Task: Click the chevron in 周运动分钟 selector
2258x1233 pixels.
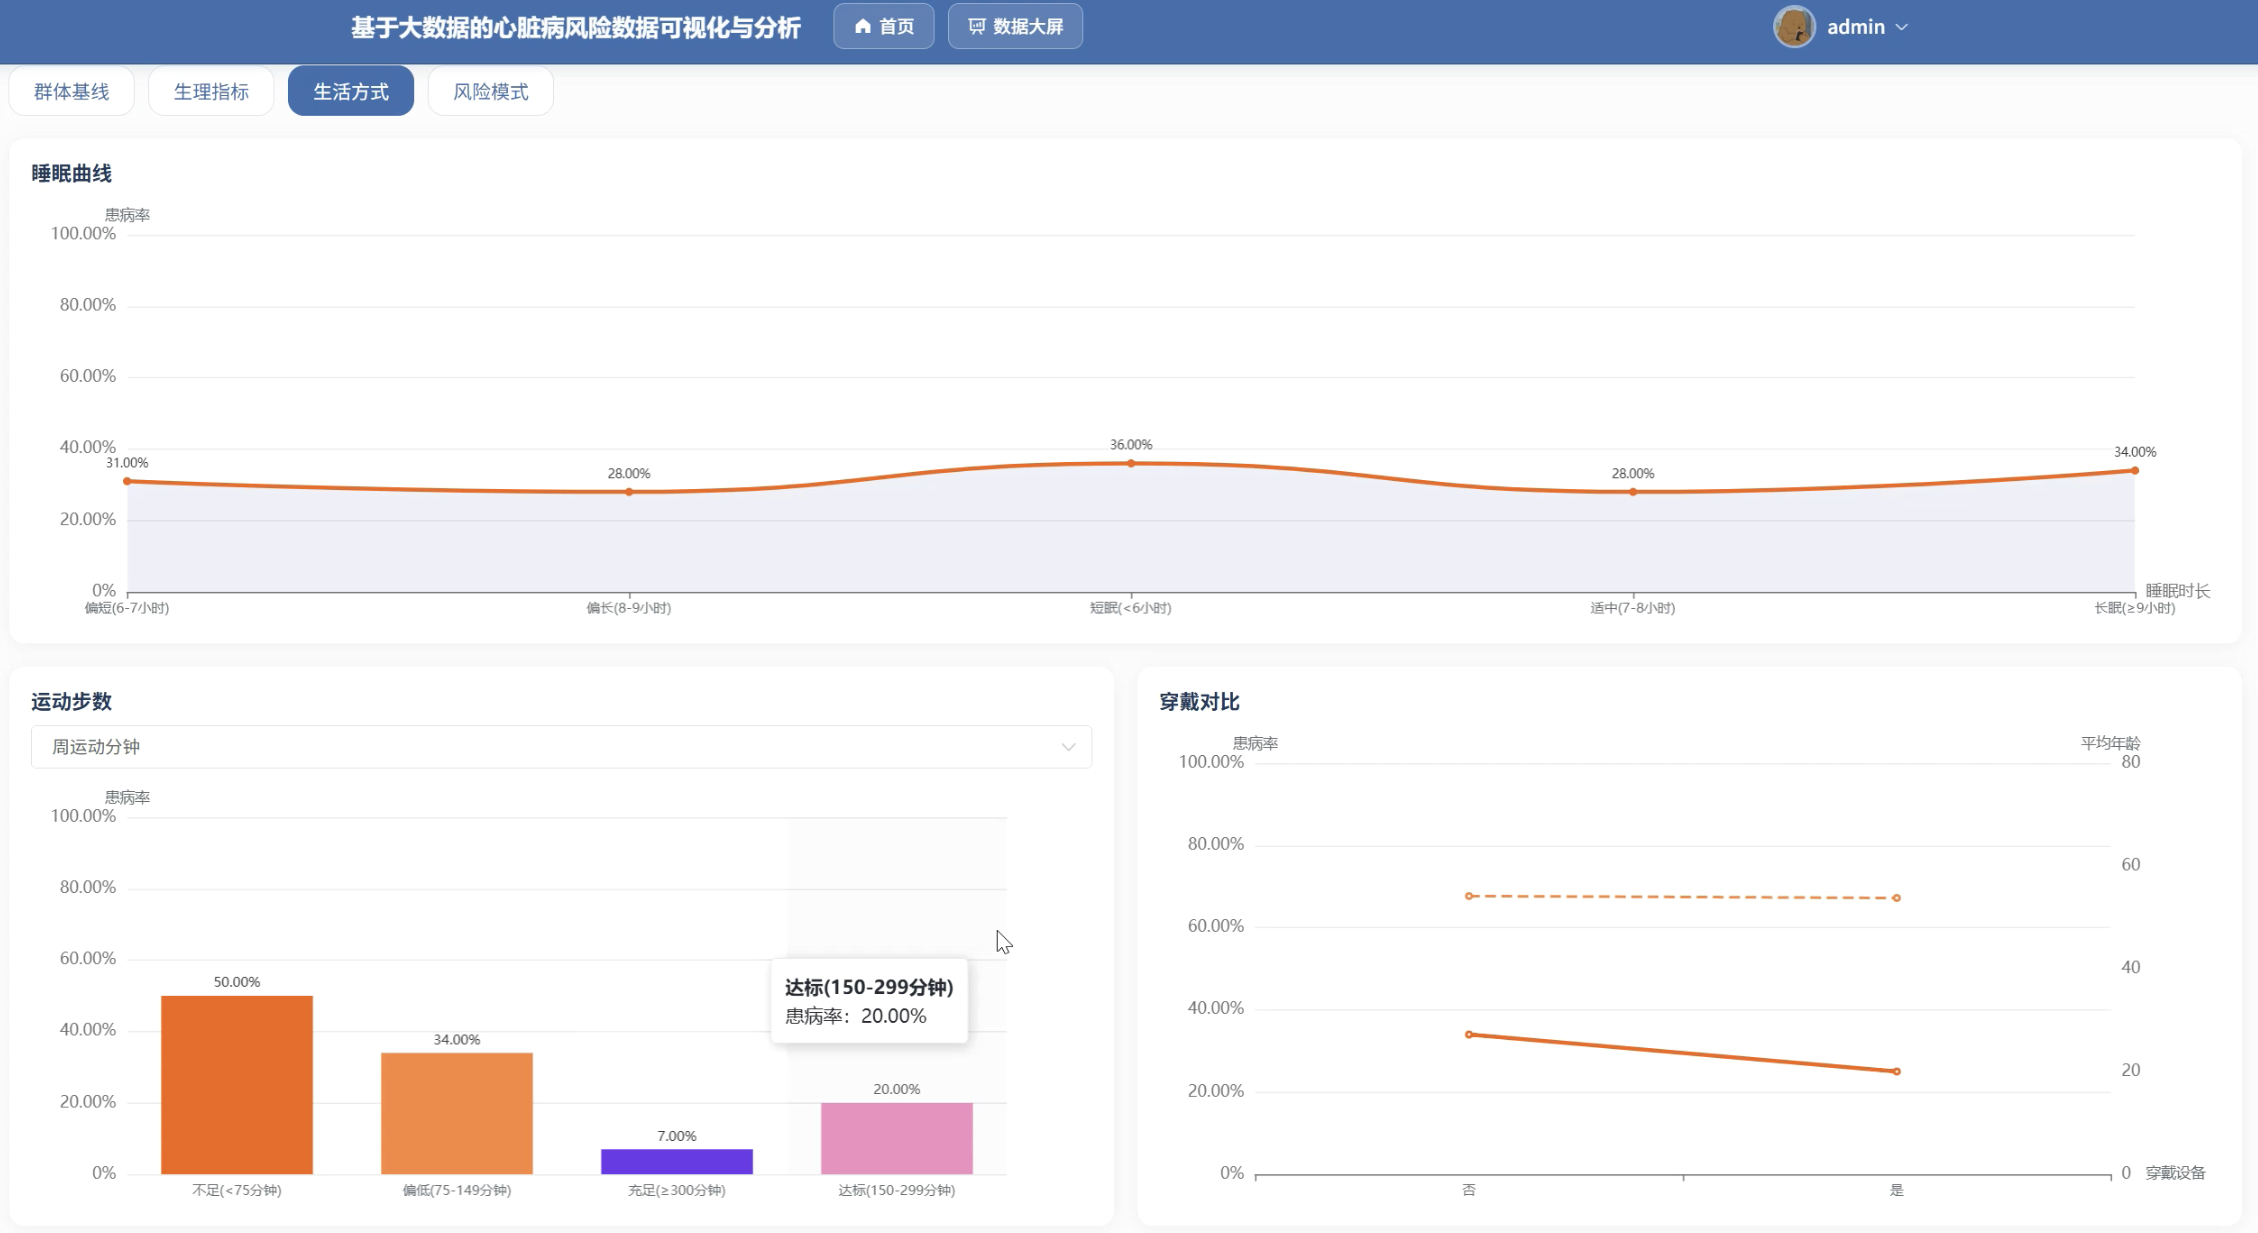Action: click(x=1068, y=747)
